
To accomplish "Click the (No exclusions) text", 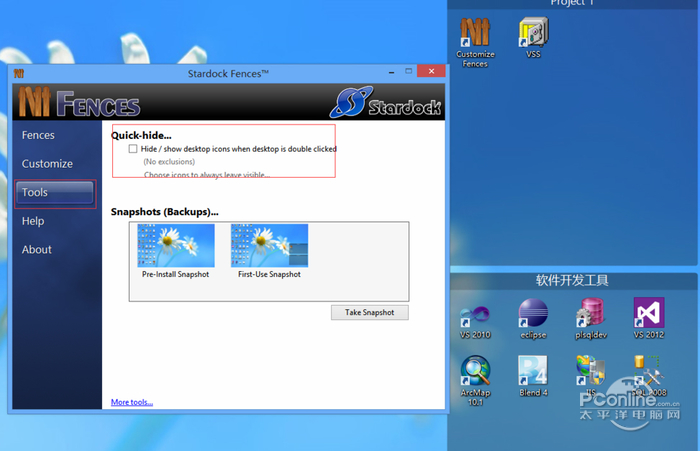I will click(x=169, y=162).
